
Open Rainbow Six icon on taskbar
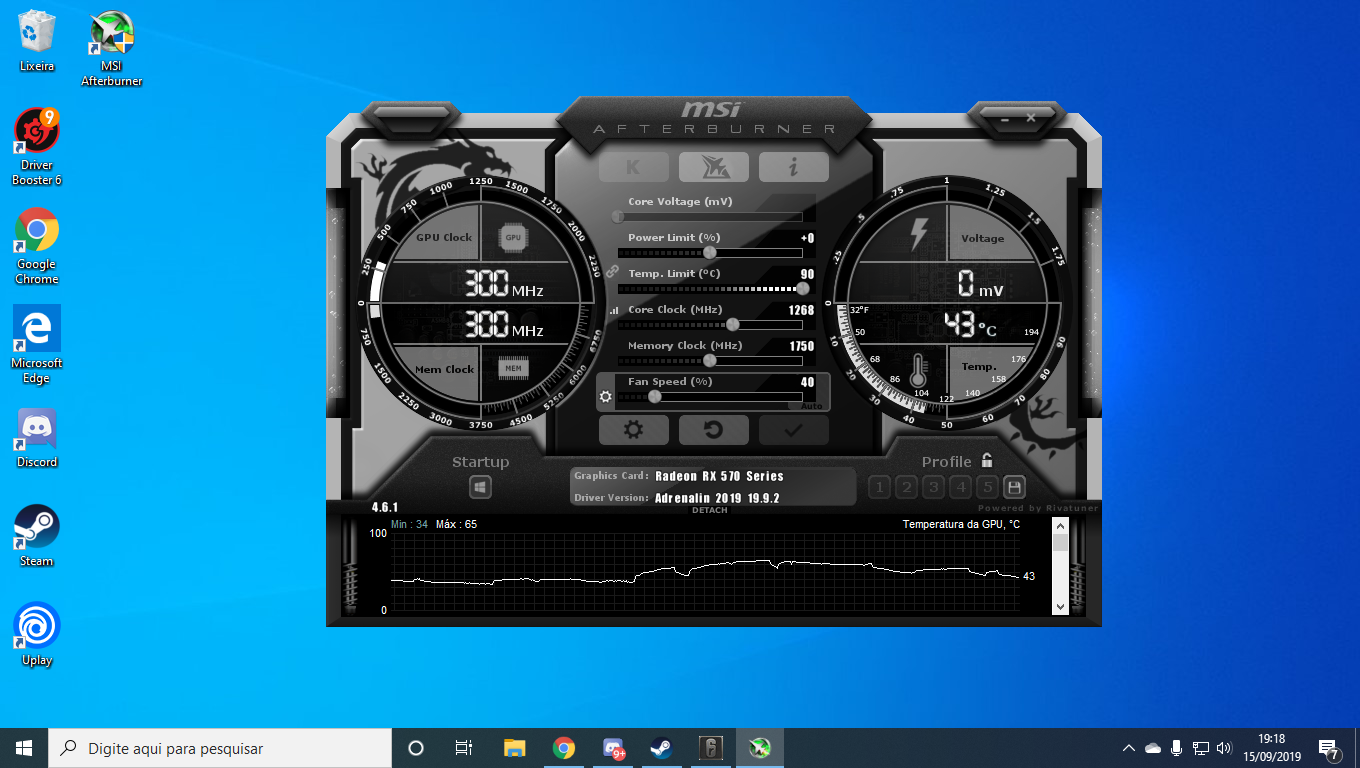[x=710, y=748]
